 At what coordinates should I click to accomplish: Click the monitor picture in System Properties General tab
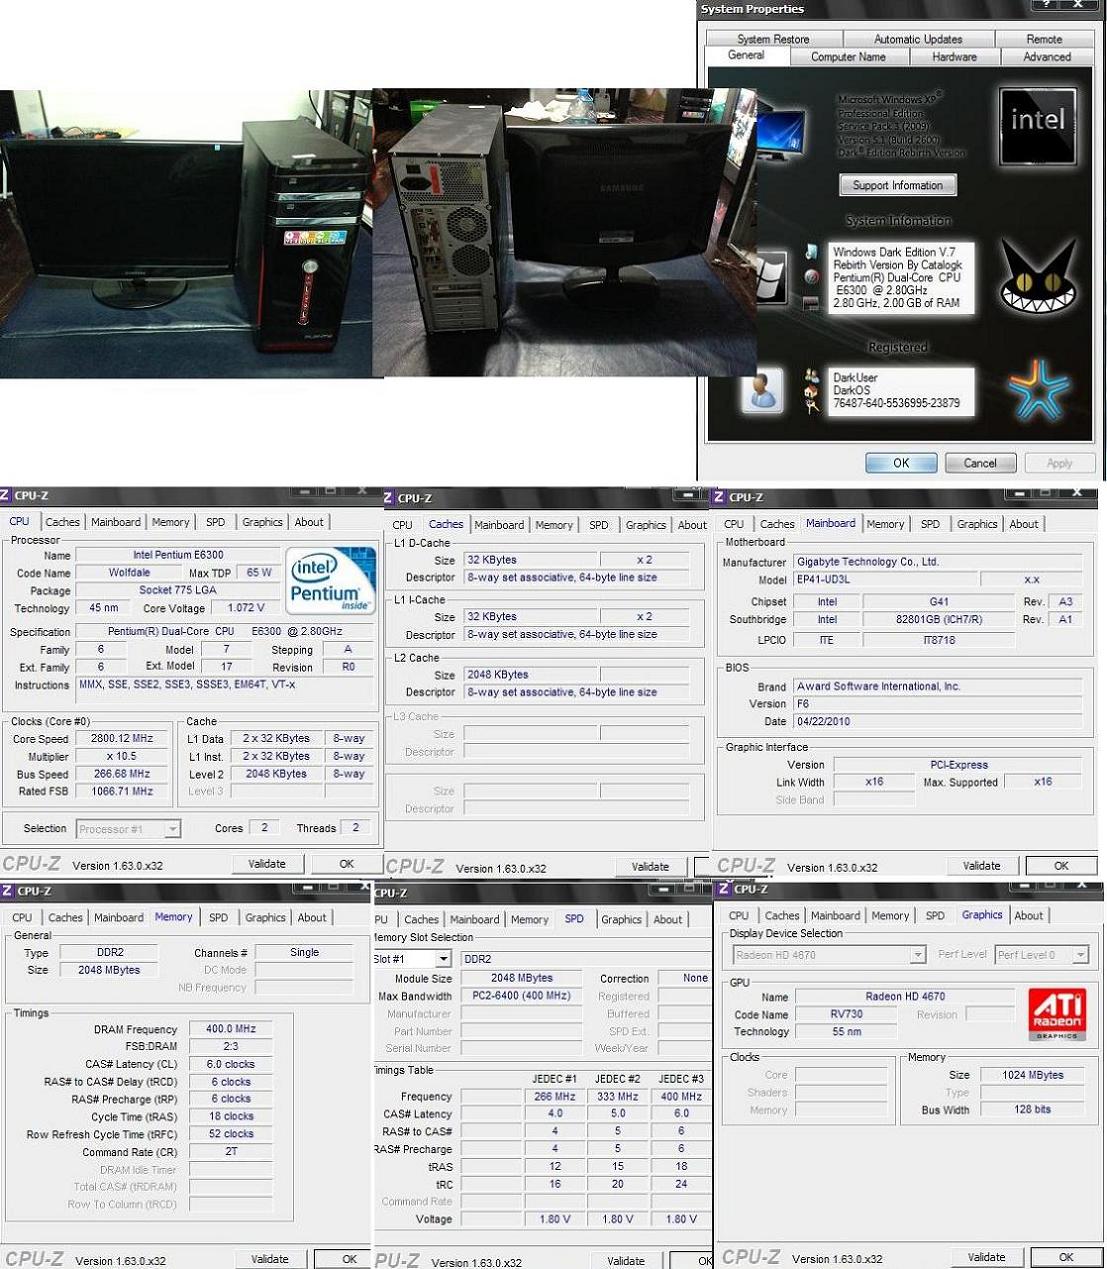click(780, 132)
